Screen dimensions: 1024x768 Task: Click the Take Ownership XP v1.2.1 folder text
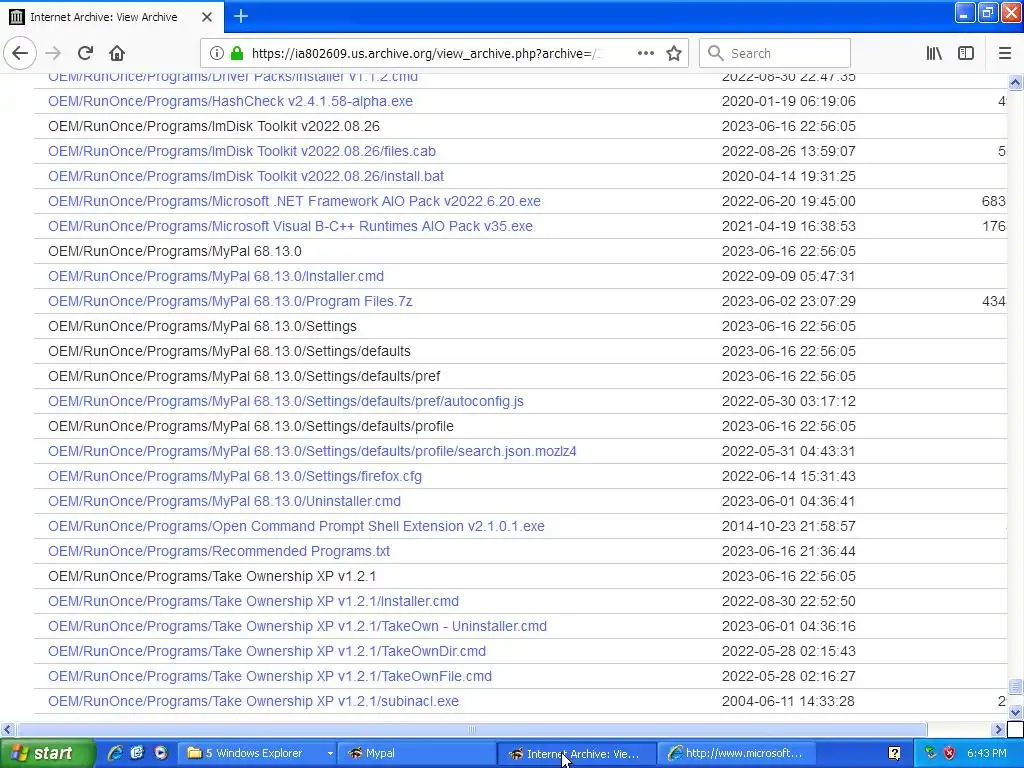coord(212,576)
